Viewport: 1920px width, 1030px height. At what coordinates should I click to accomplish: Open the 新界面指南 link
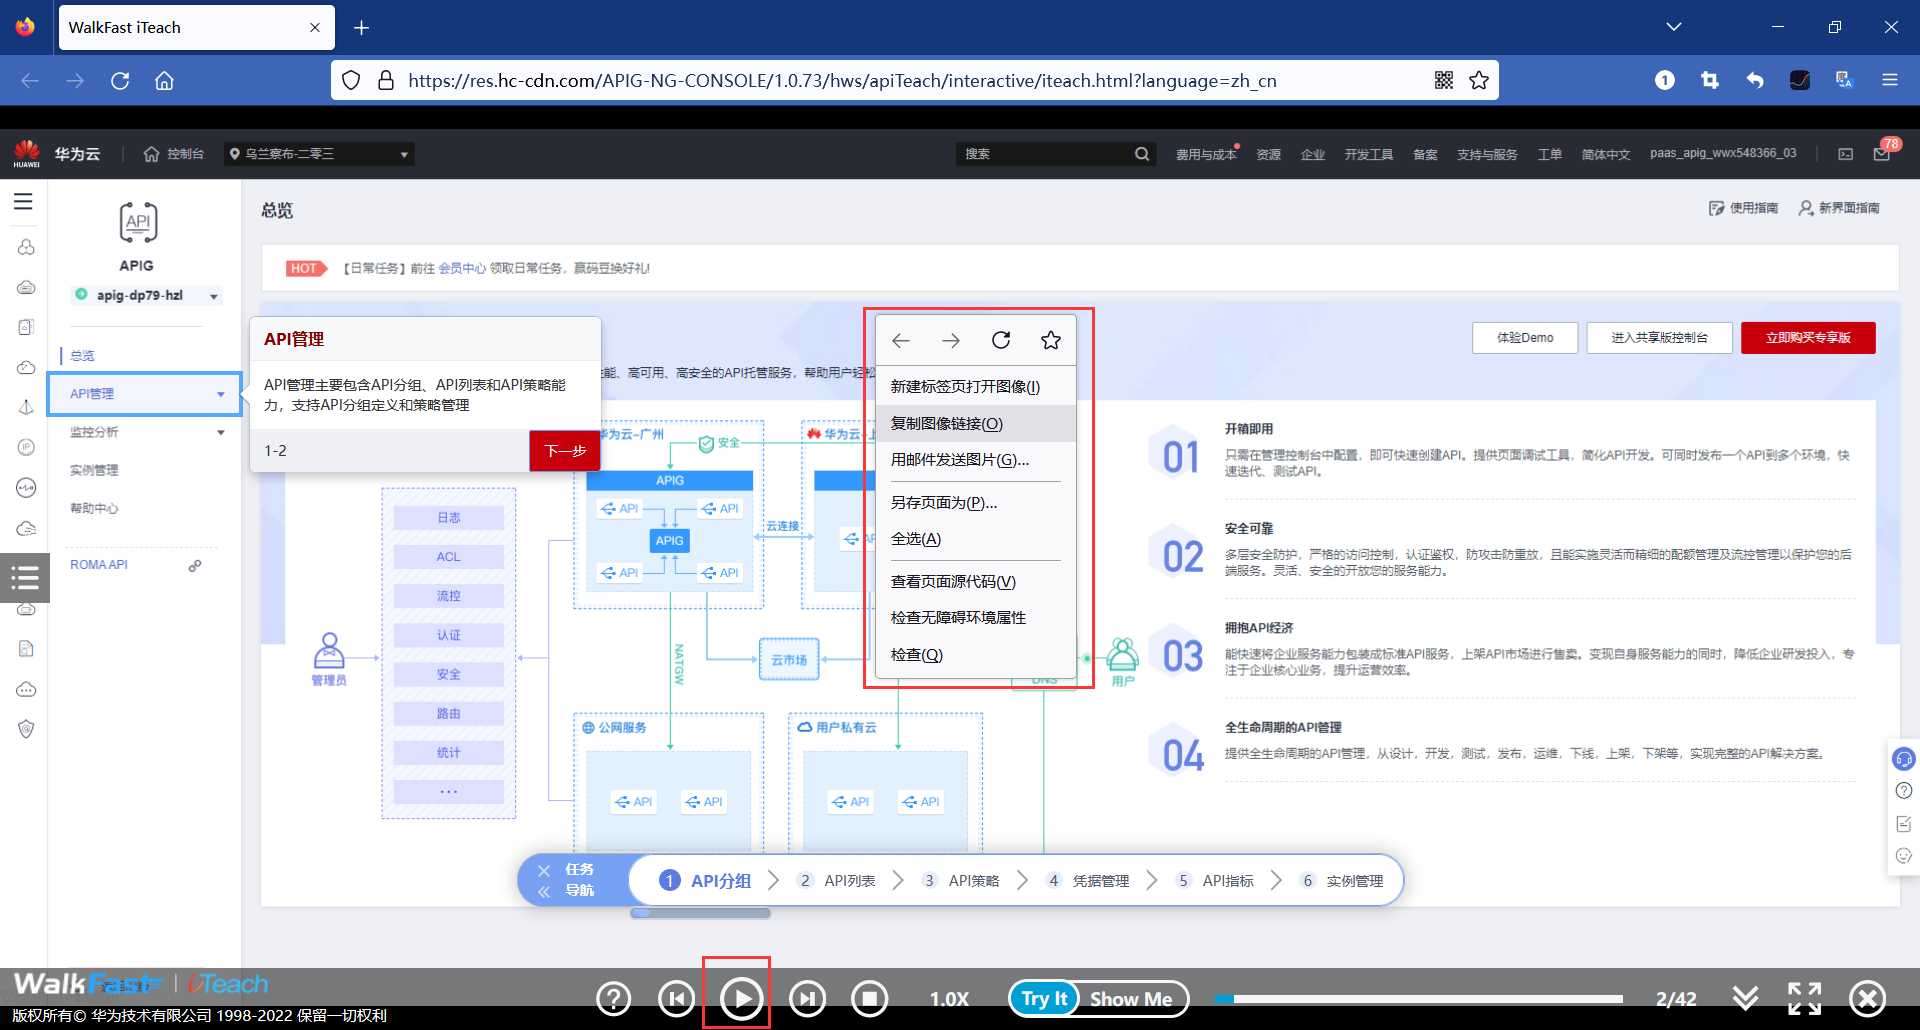pyautogui.click(x=1839, y=208)
